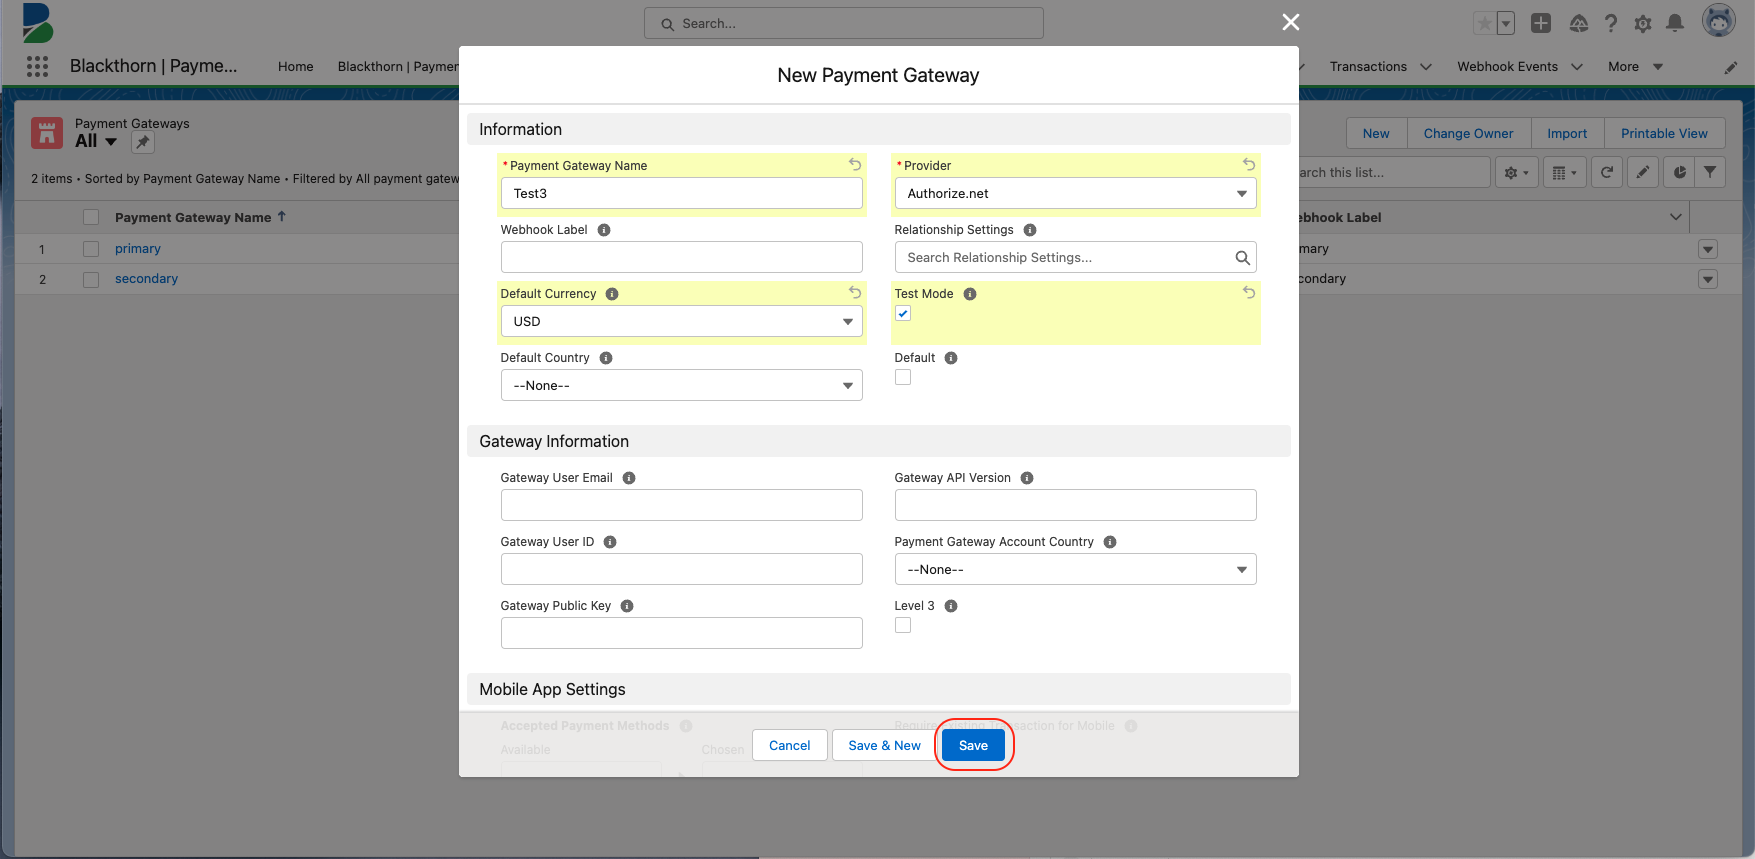Show info for Relationship Settings field
The height and width of the screenshot is (859, 1755).
pyautogui.click(x=1030, y=230)
